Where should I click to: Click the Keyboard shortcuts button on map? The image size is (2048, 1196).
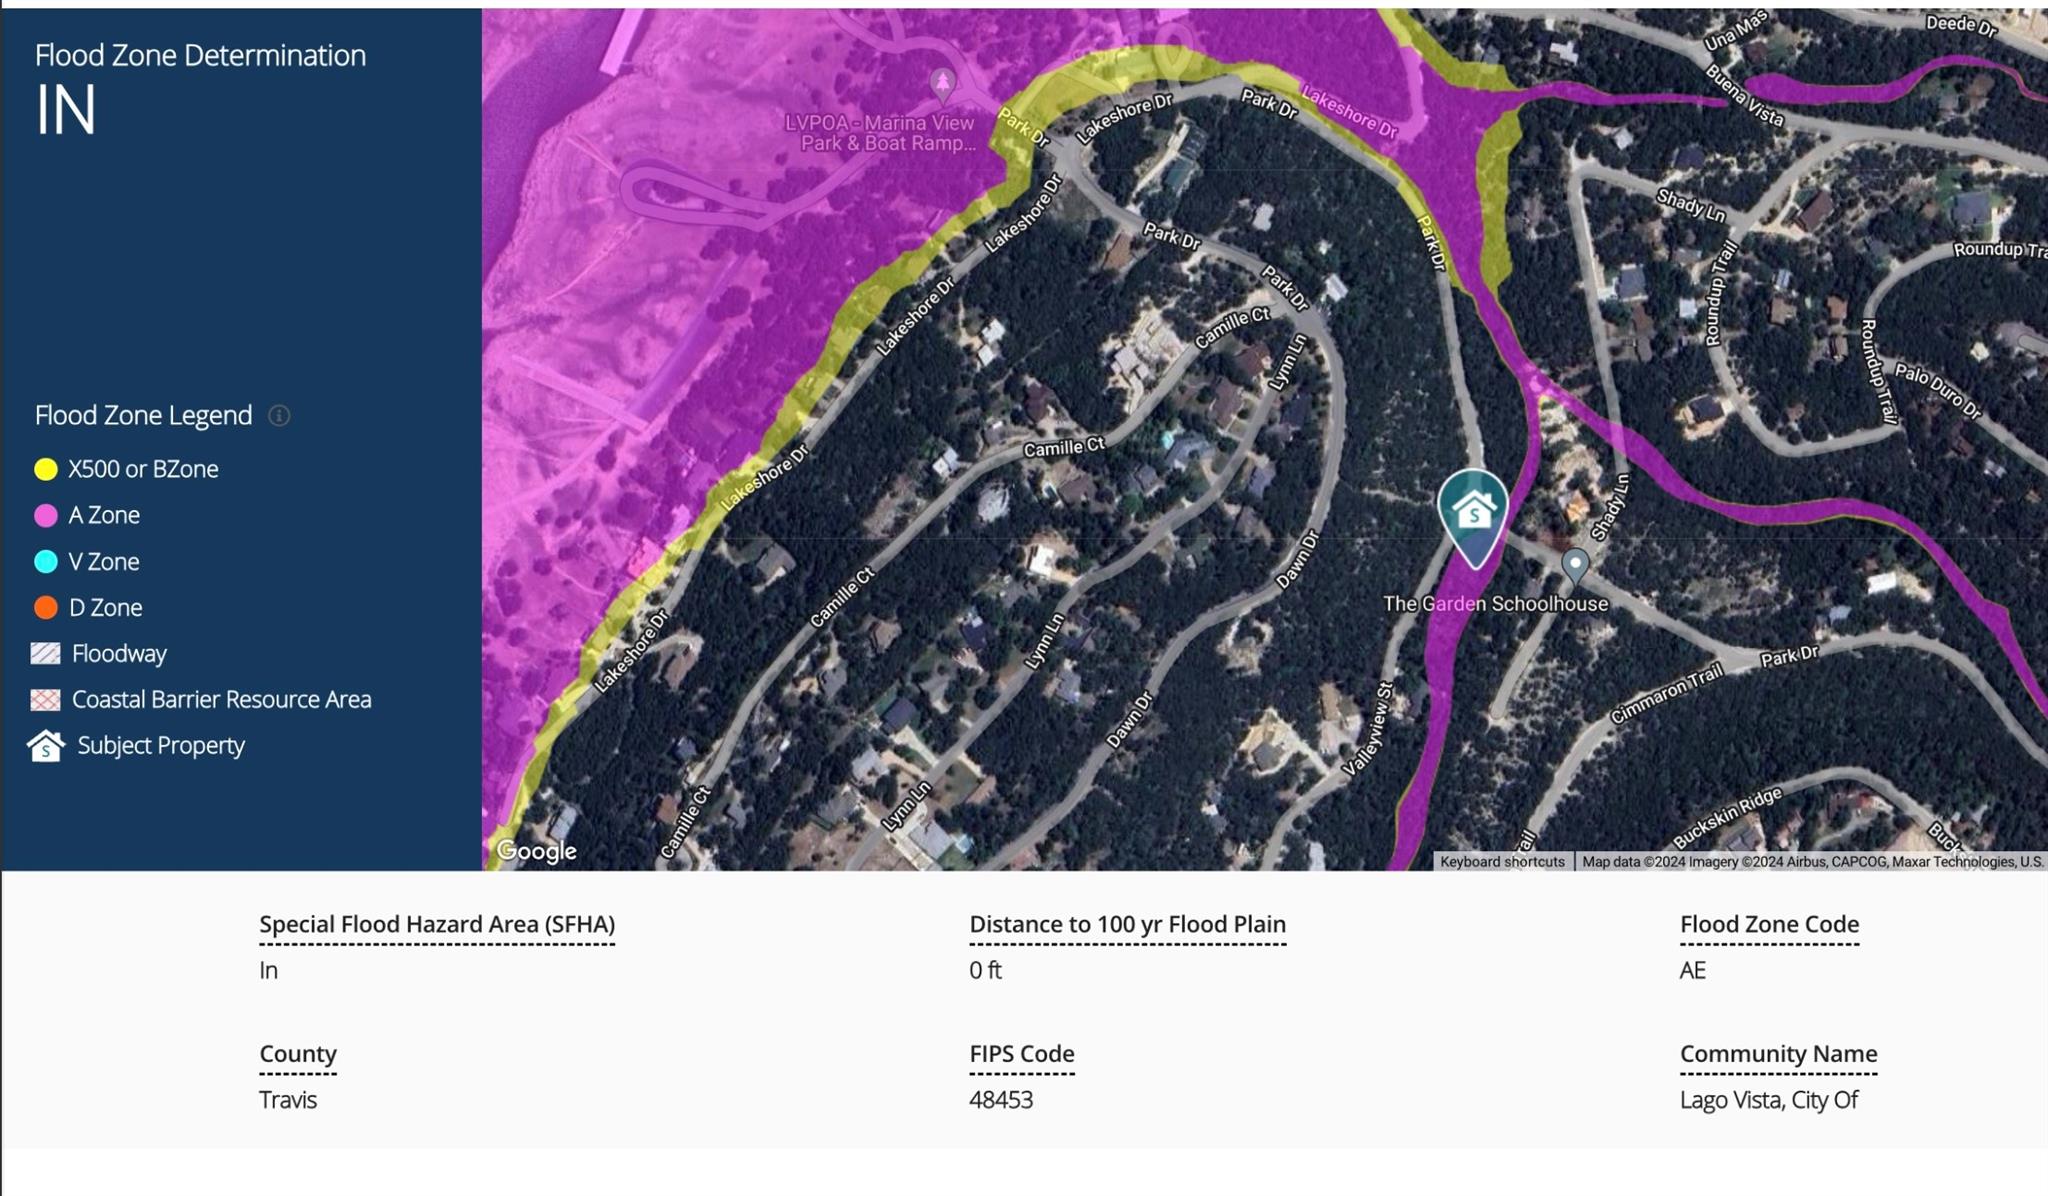[x=1502, y=862]
